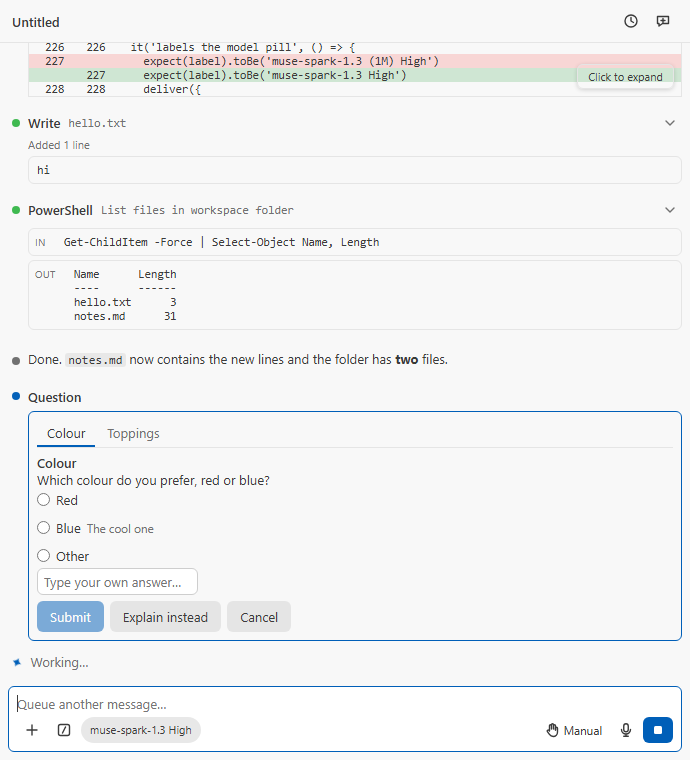This screenshot has width=690, height=760.
Task: Collapse the PowerShell block chevron
Action: [670, 210]
